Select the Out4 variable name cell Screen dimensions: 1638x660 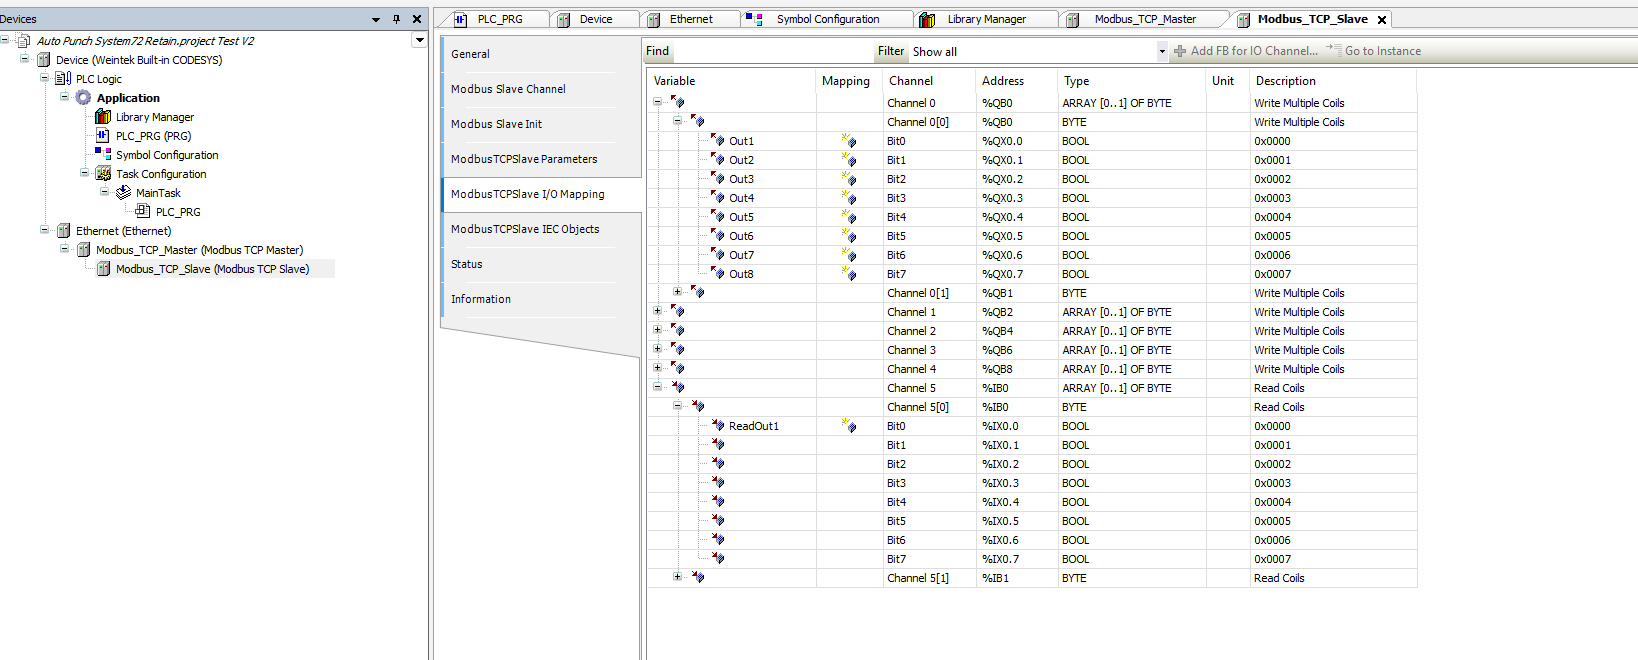pos(741,198)
